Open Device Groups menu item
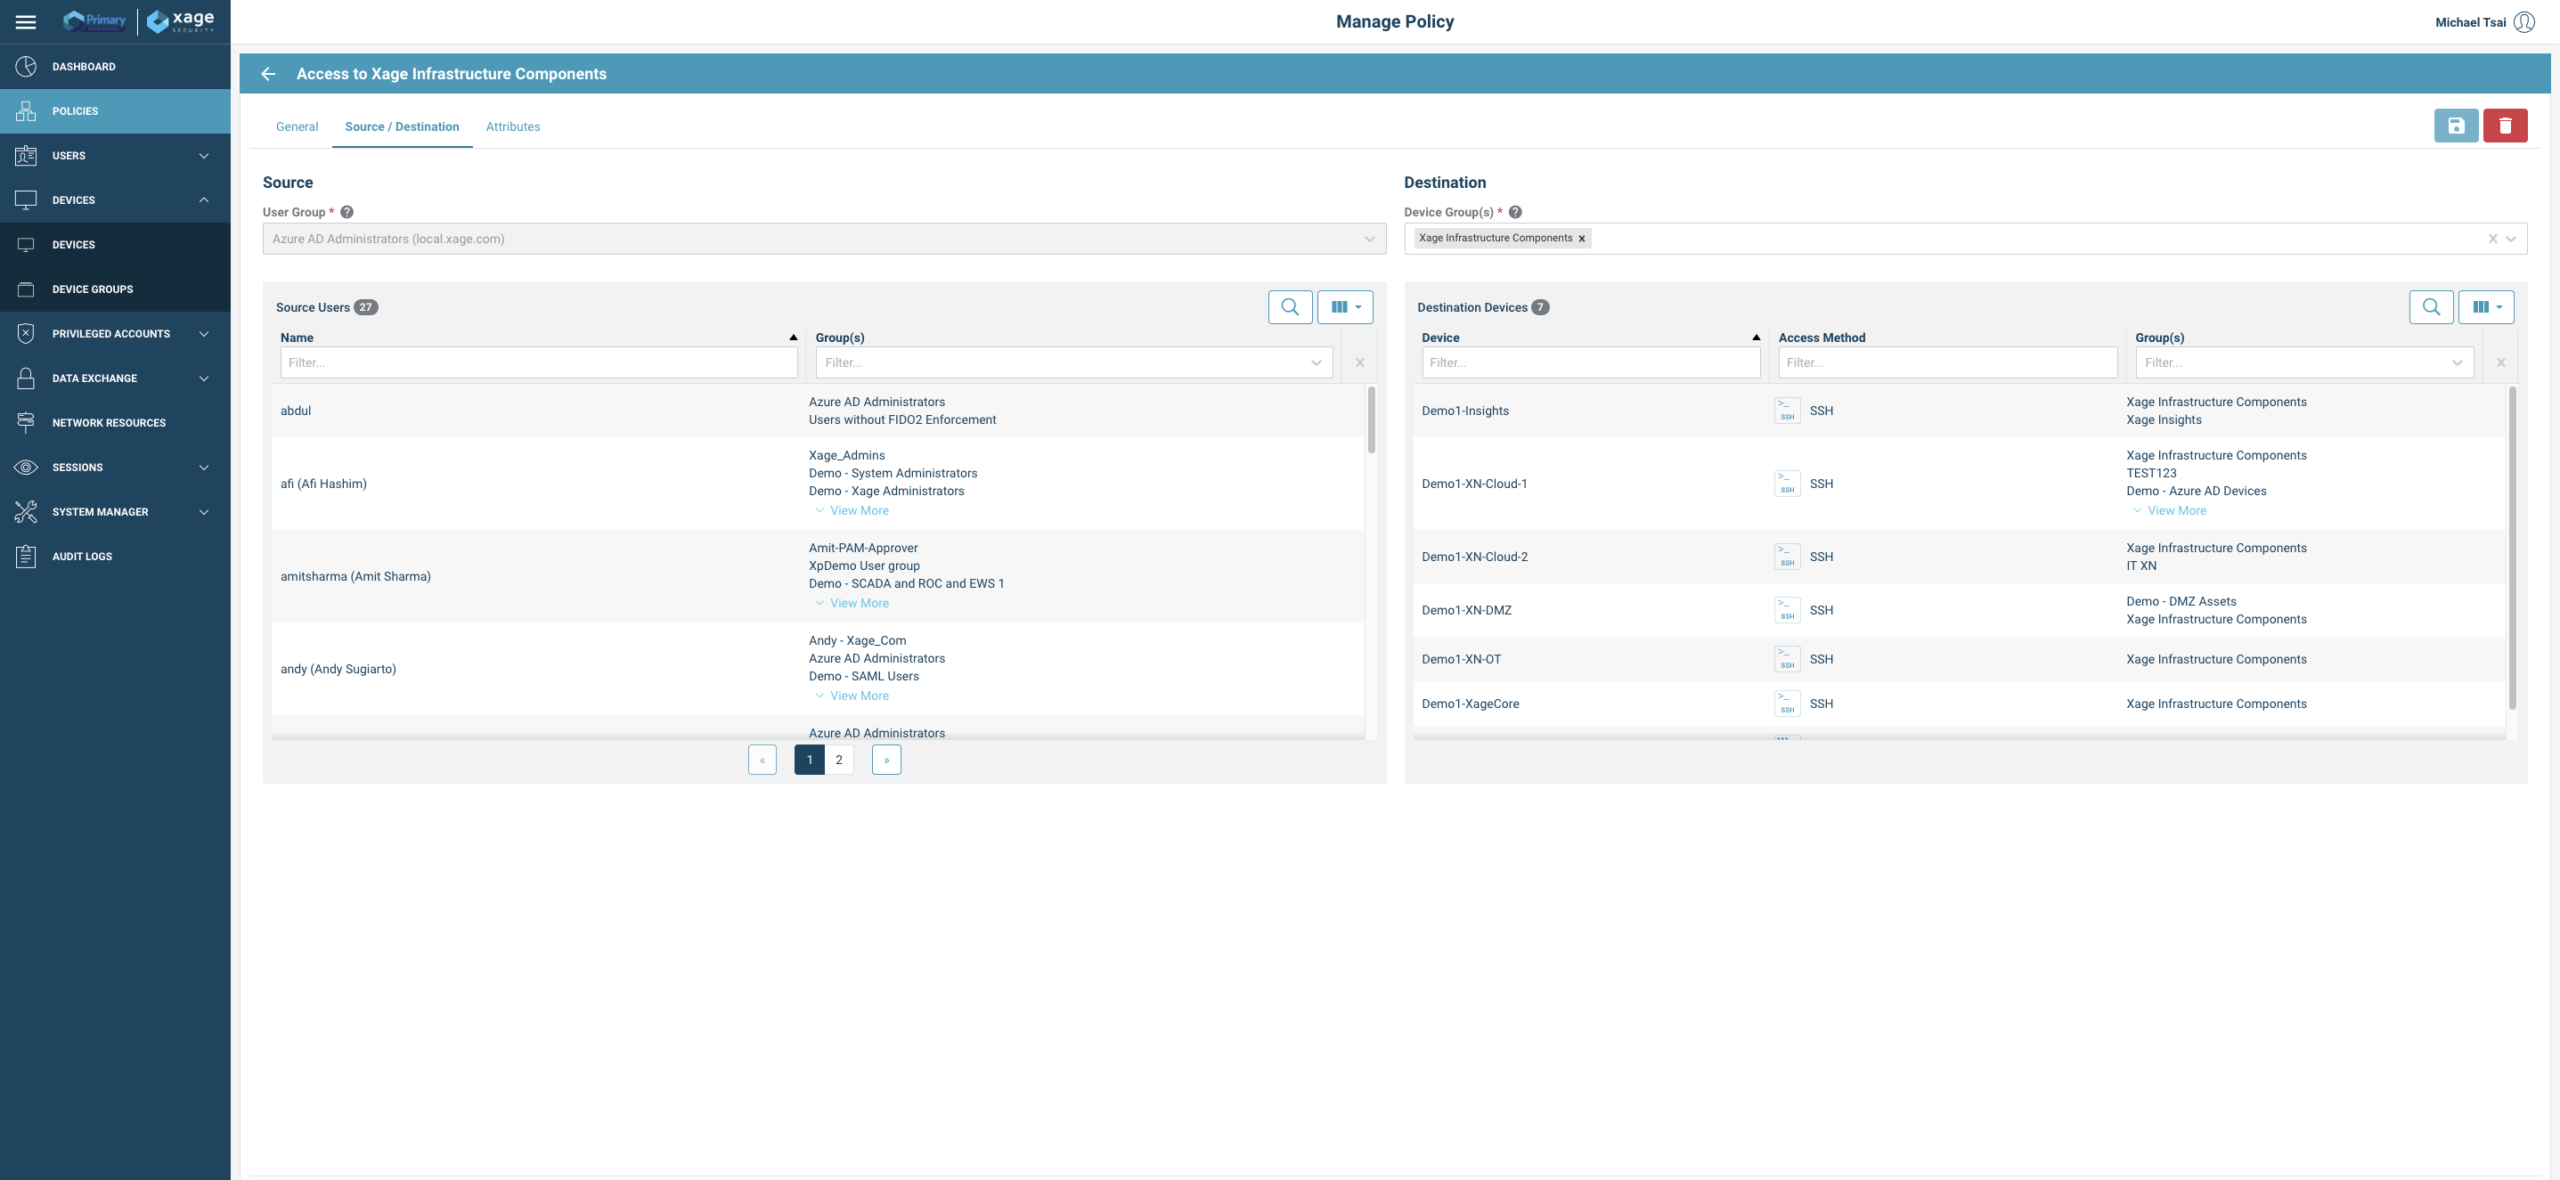Screen dimensions: 2560x1180 115,289
